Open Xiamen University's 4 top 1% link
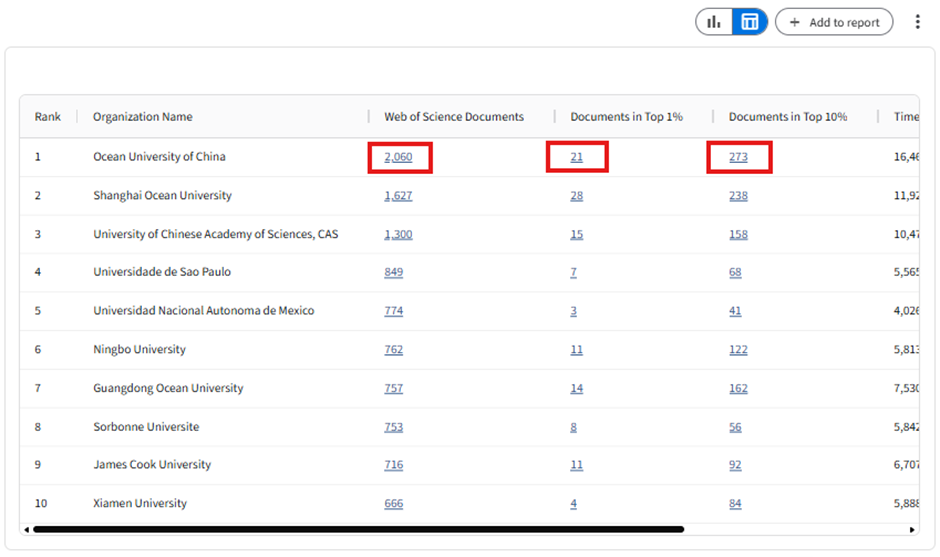Viewport: 940px width, 557px height. pos(573,504)
